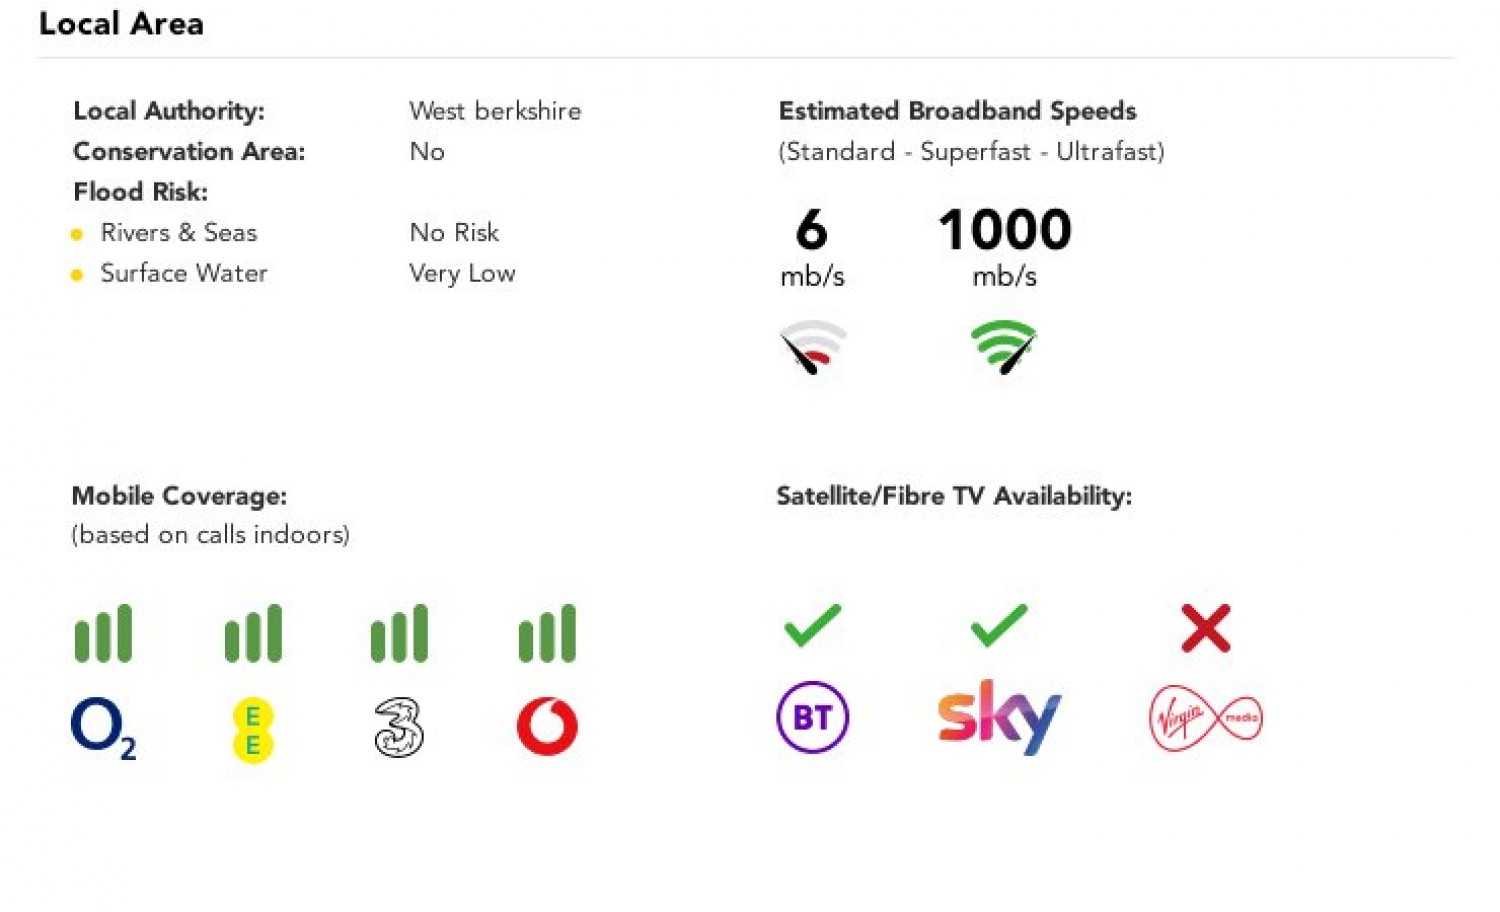Click signal bars above Vodafone logo
The height and width of the screenshot is (912, 1500).
[547, 633]
